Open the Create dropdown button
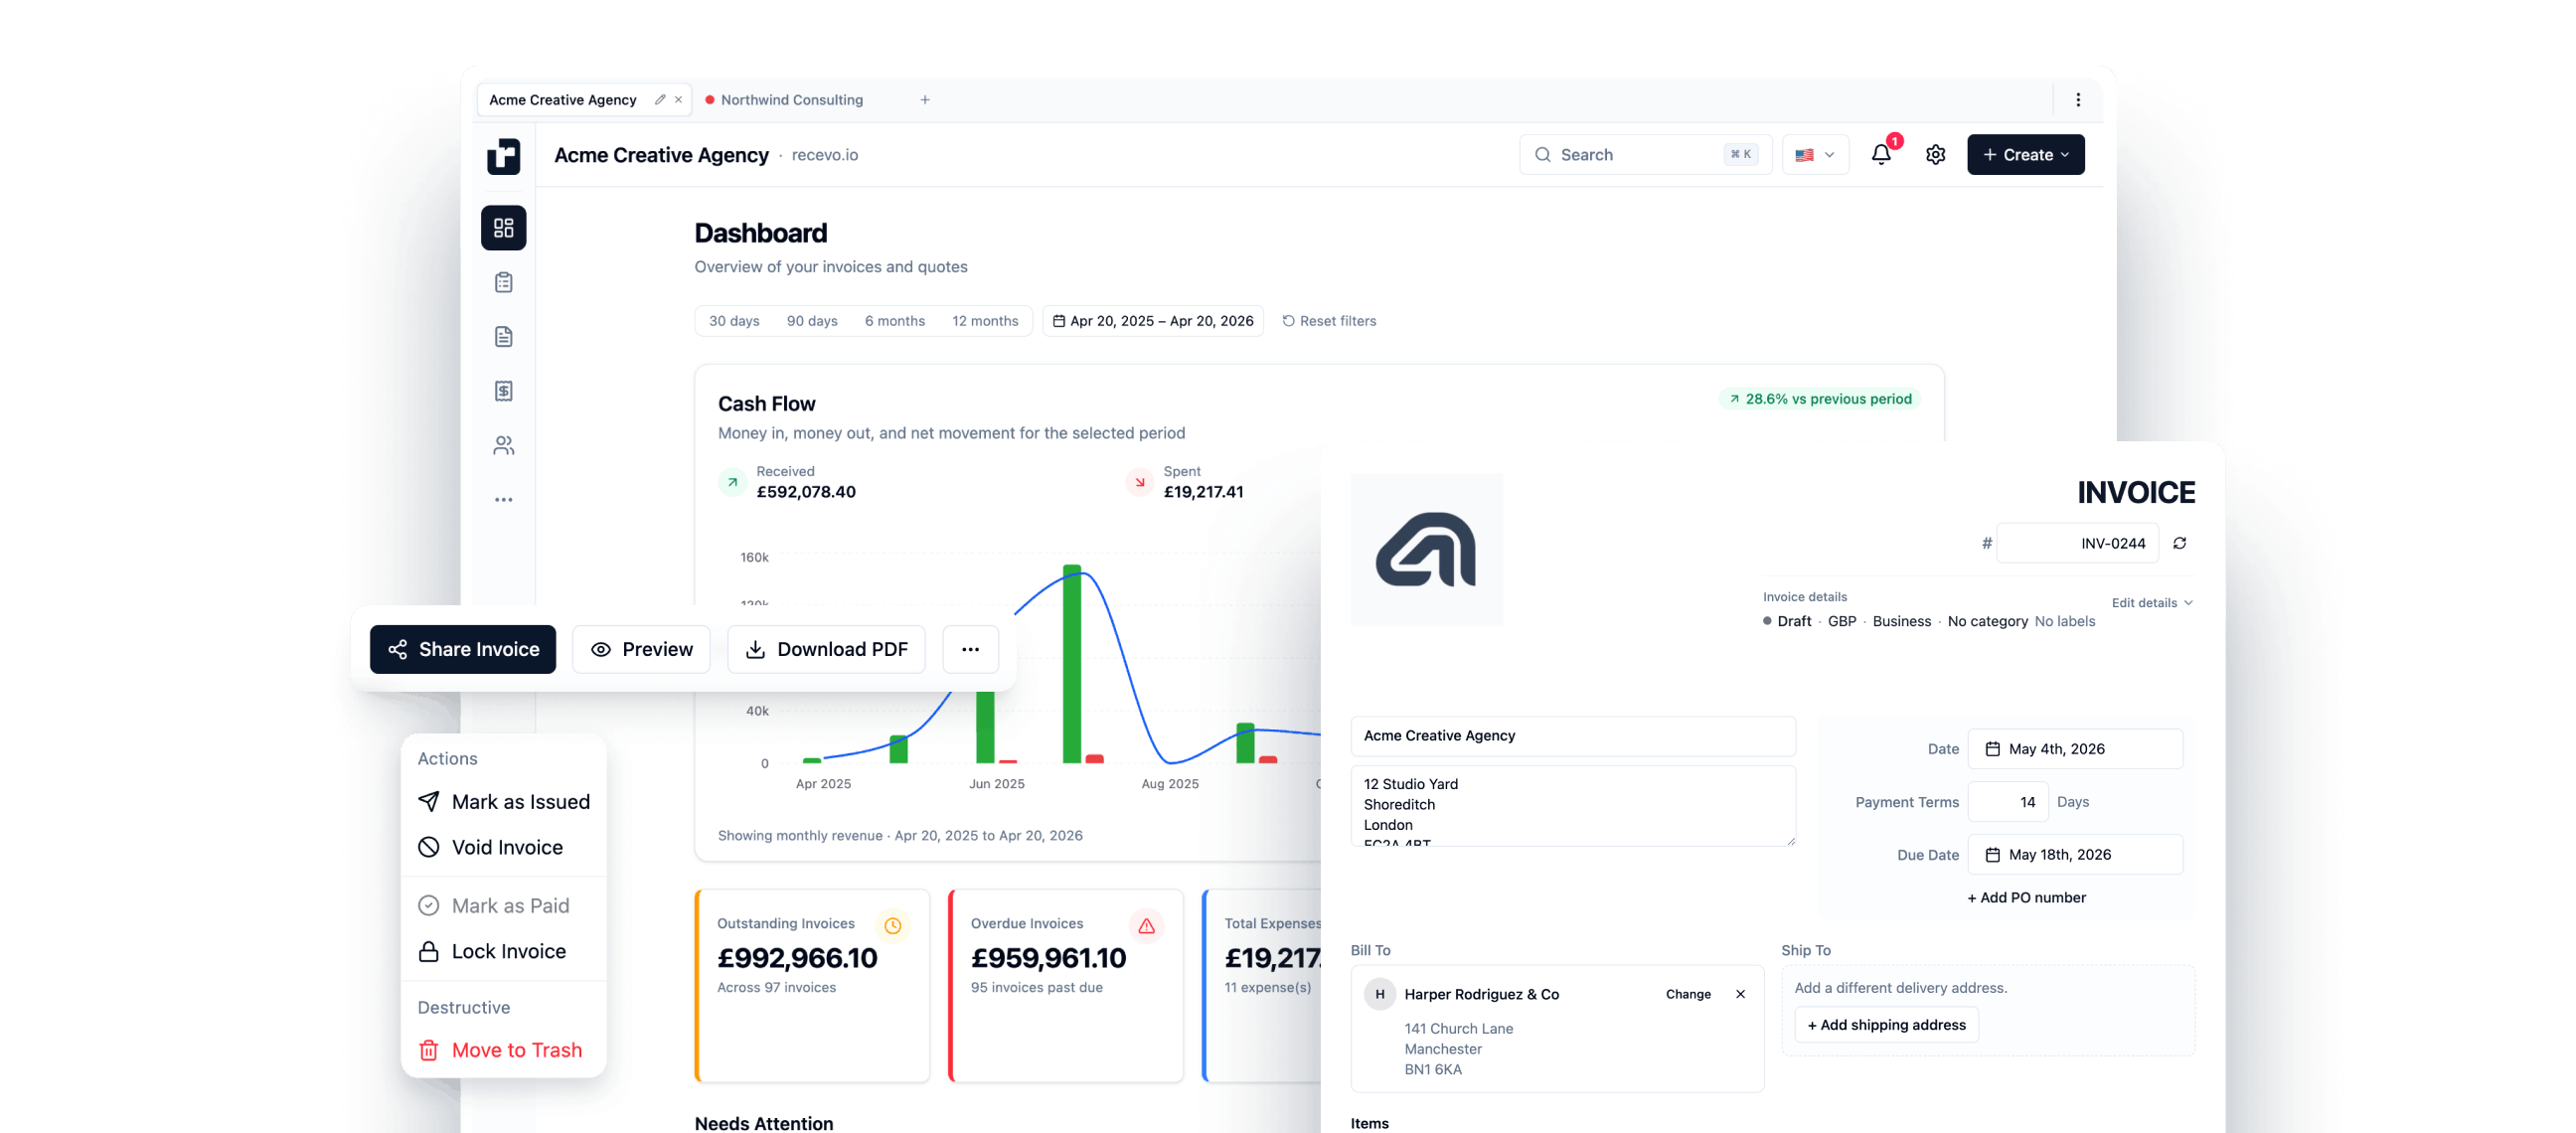Screen dimensions: 2576x1133 pos(2025,154)
